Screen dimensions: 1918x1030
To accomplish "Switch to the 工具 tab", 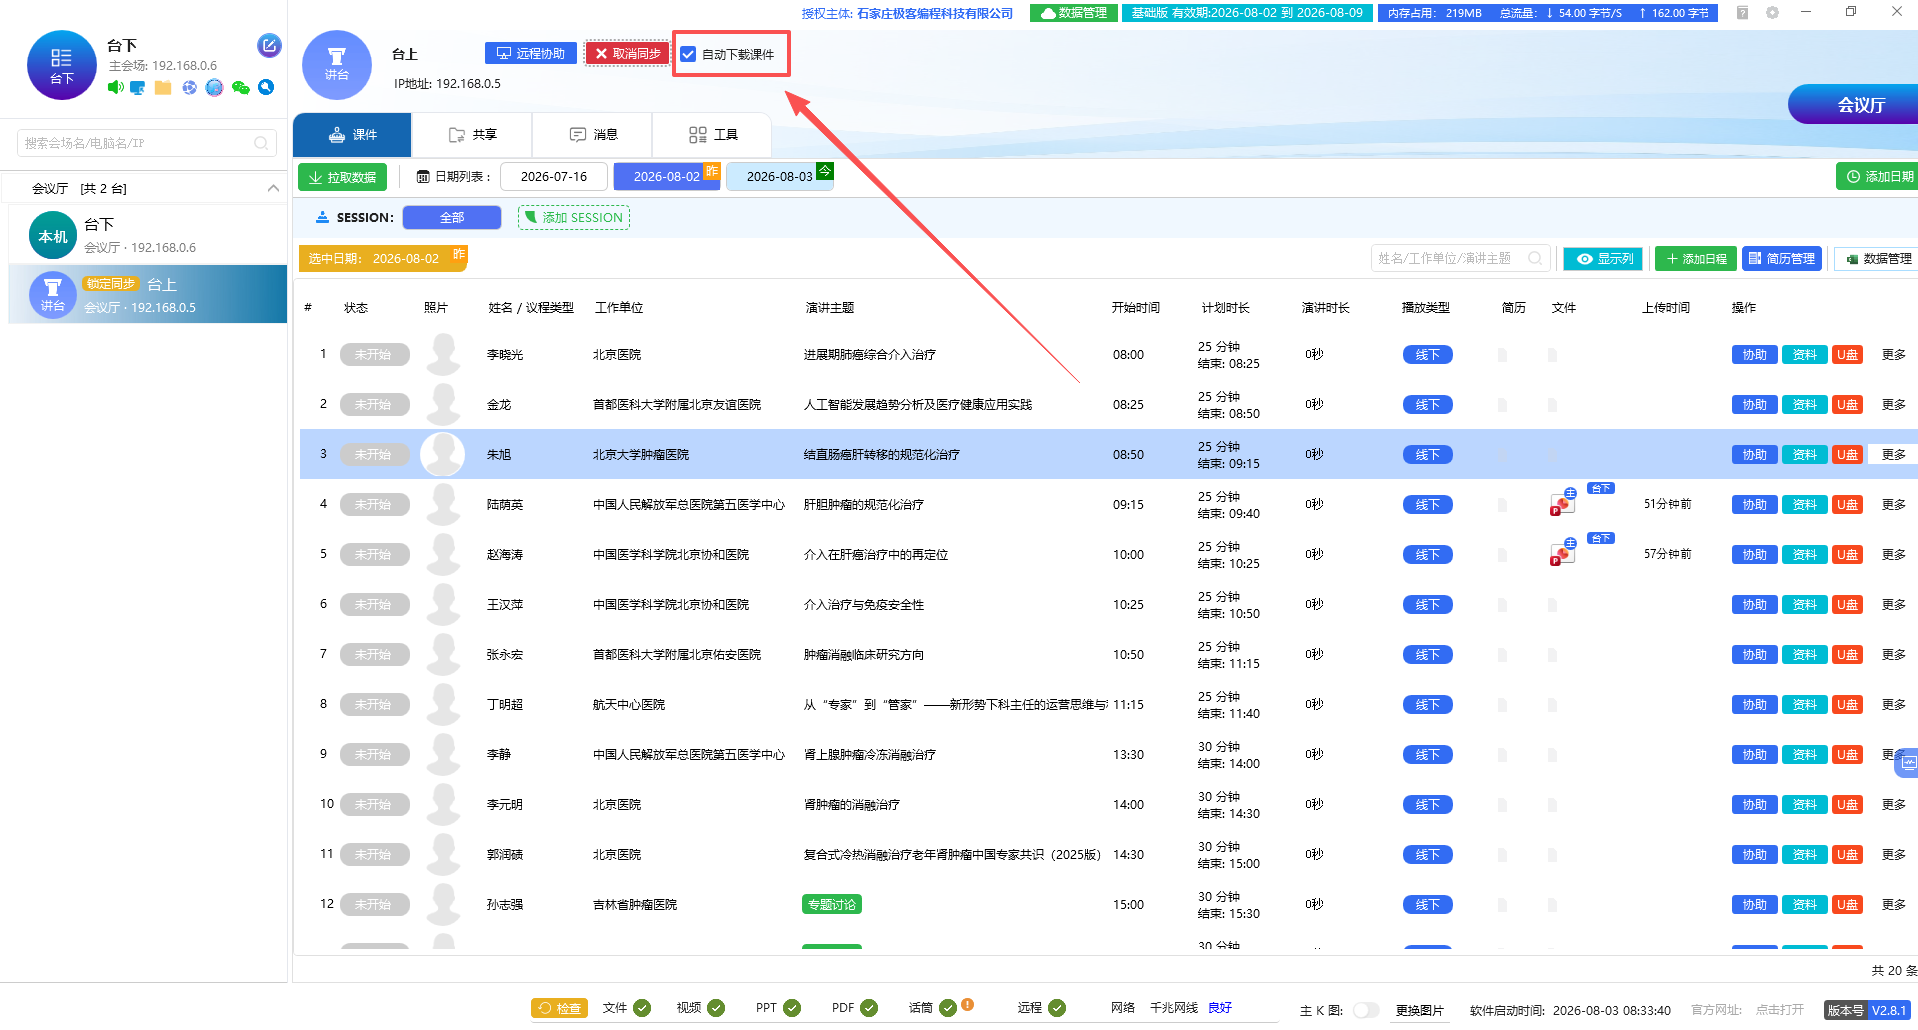I will [x=712, y=135].
